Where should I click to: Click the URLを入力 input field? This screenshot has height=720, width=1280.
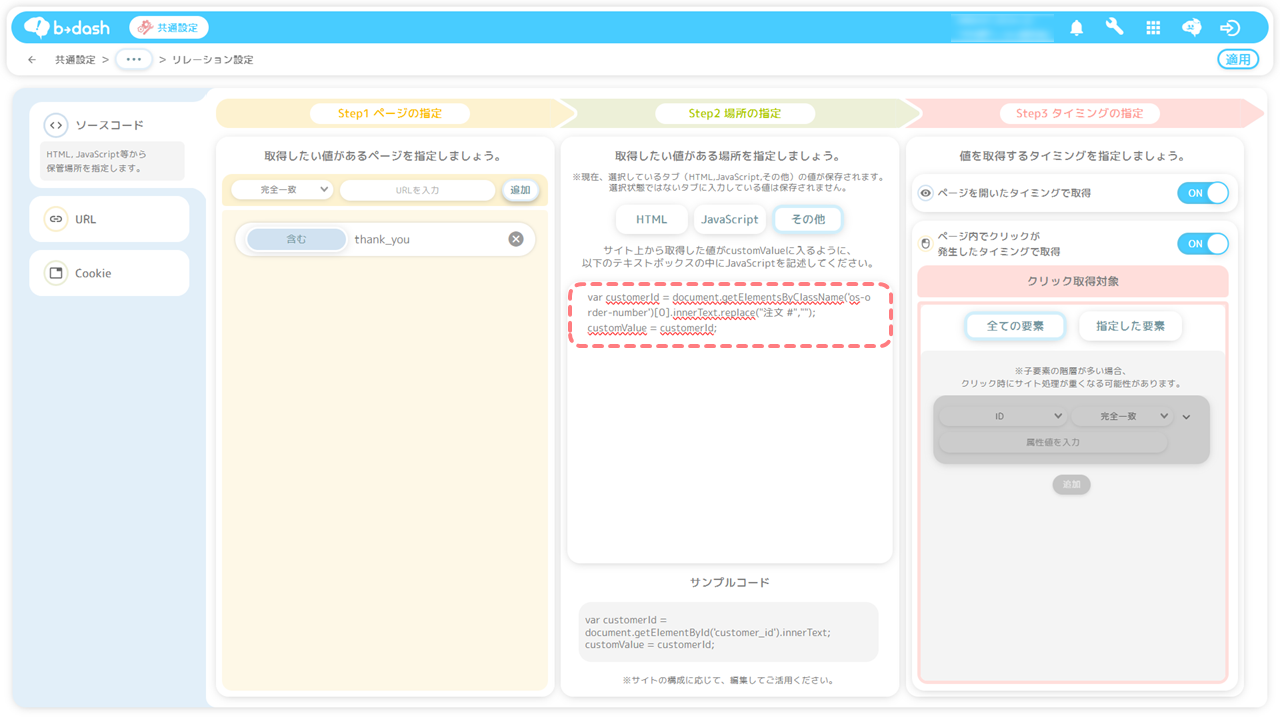click(x=417, y=190)
